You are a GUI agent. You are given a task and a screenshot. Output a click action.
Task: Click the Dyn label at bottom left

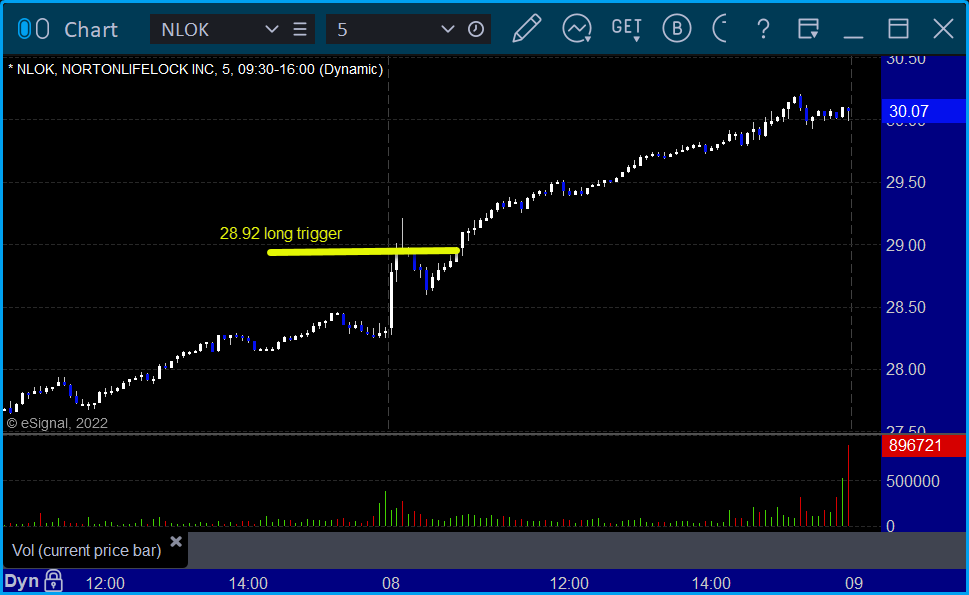tap(22, 581)
